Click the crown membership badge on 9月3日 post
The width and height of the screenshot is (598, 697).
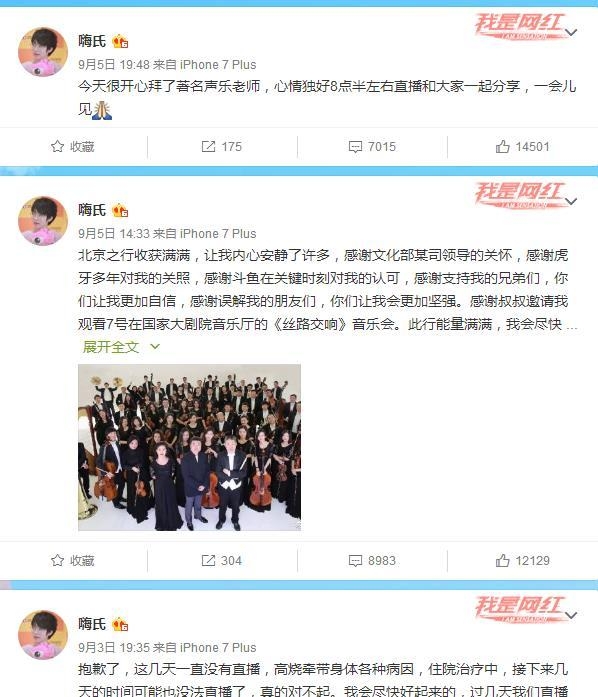point(120,625)
